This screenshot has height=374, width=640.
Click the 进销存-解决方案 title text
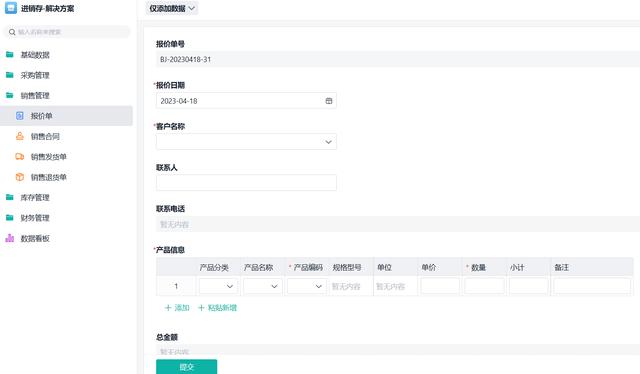click(x=47, y=8)
